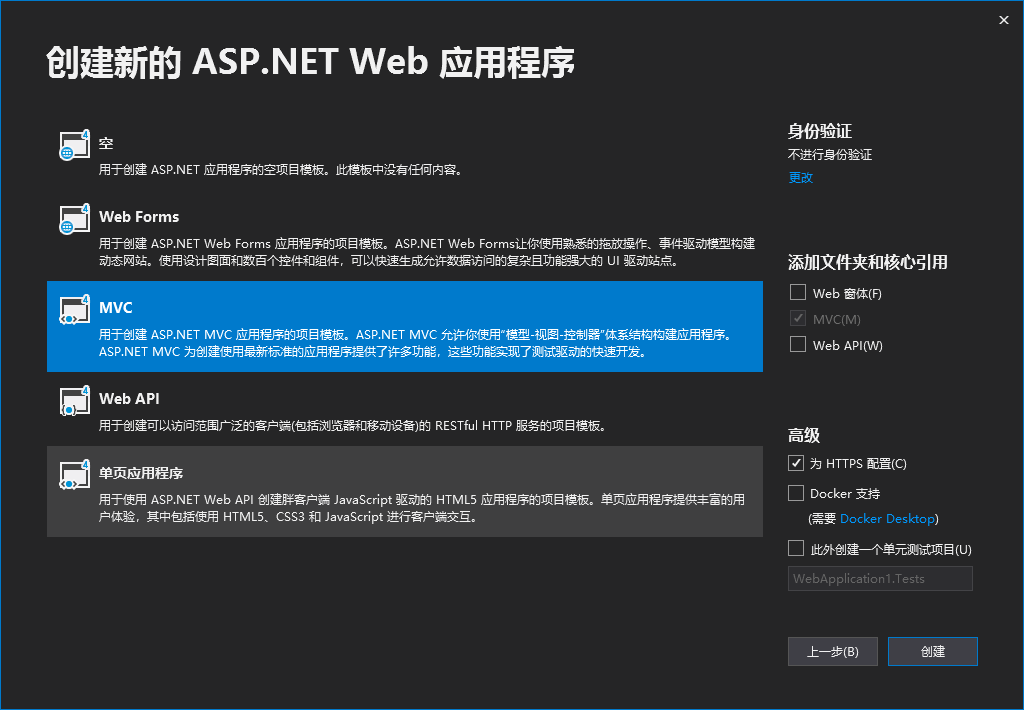Viewport: 1024px width, 710px height.
Task: Click the MVC template icon
Action: pyautogui.click(x=74, y=310)
